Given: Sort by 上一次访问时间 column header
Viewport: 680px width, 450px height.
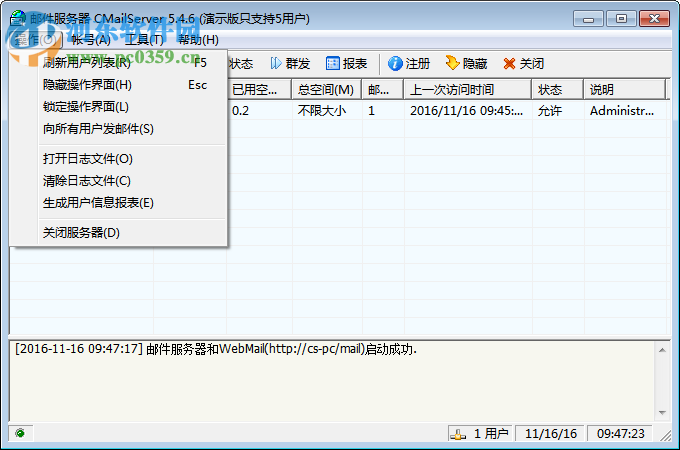Looking at the screenshot, I should [x=468, y=90].
